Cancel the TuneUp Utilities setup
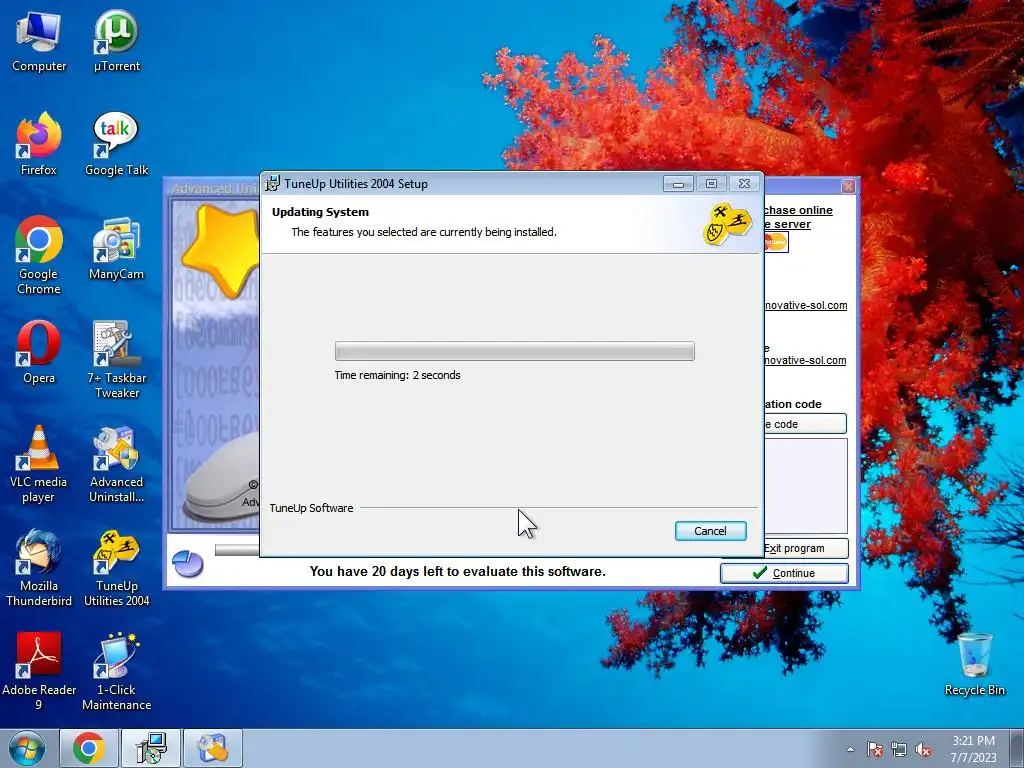 click(x=711, y=531)
